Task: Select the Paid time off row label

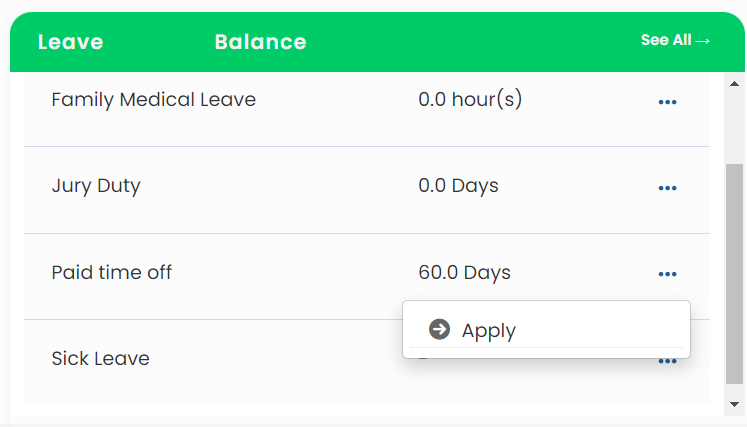Action: click(x=111, y=273)
